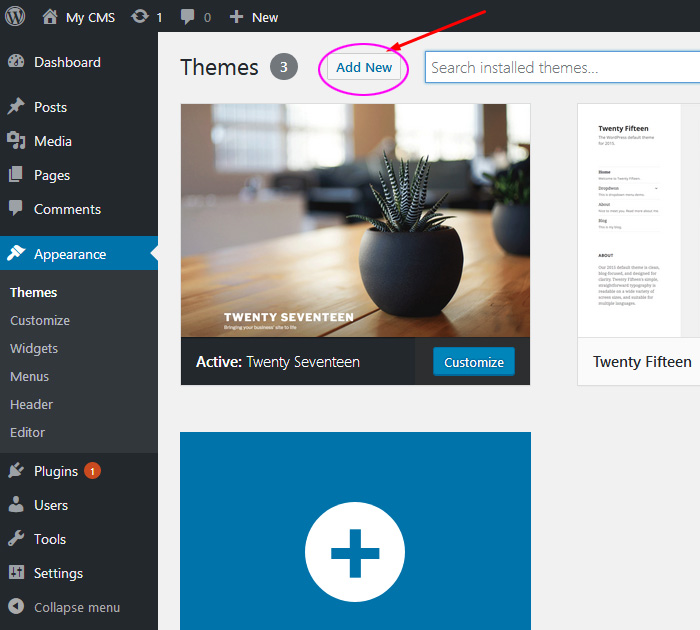The width and height of the screenshot is (700, 630).
Task: Open the comments bubble in admin bar
Action: pyautogui.click(x=188, y=17)
